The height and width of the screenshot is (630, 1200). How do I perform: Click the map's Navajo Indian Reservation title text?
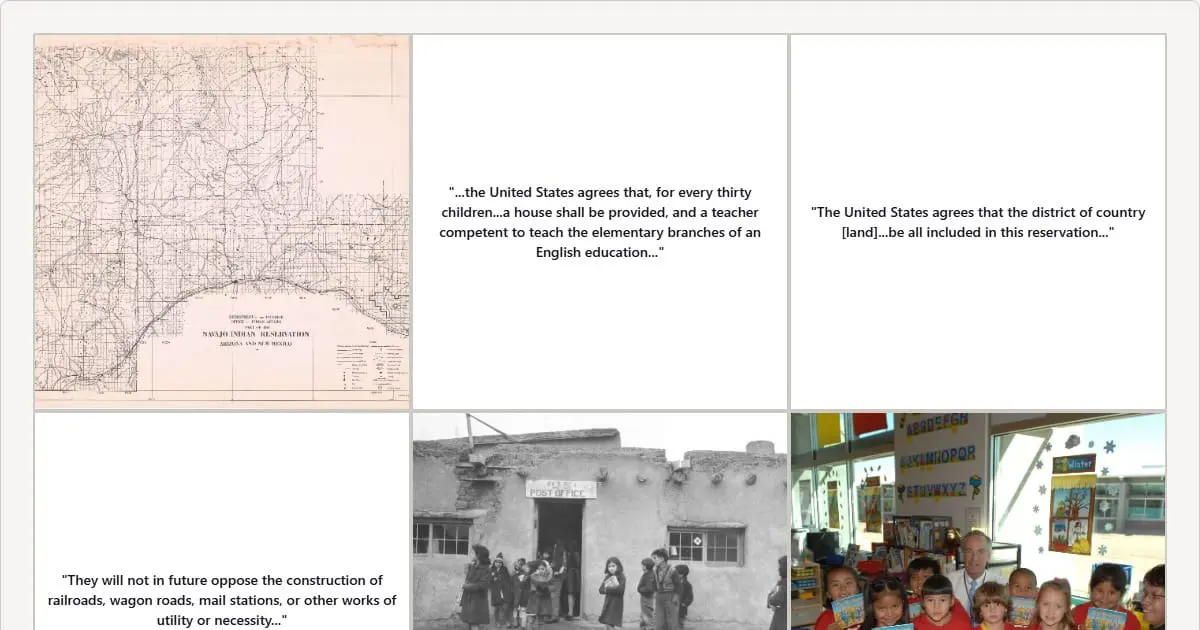coord(256,334)
